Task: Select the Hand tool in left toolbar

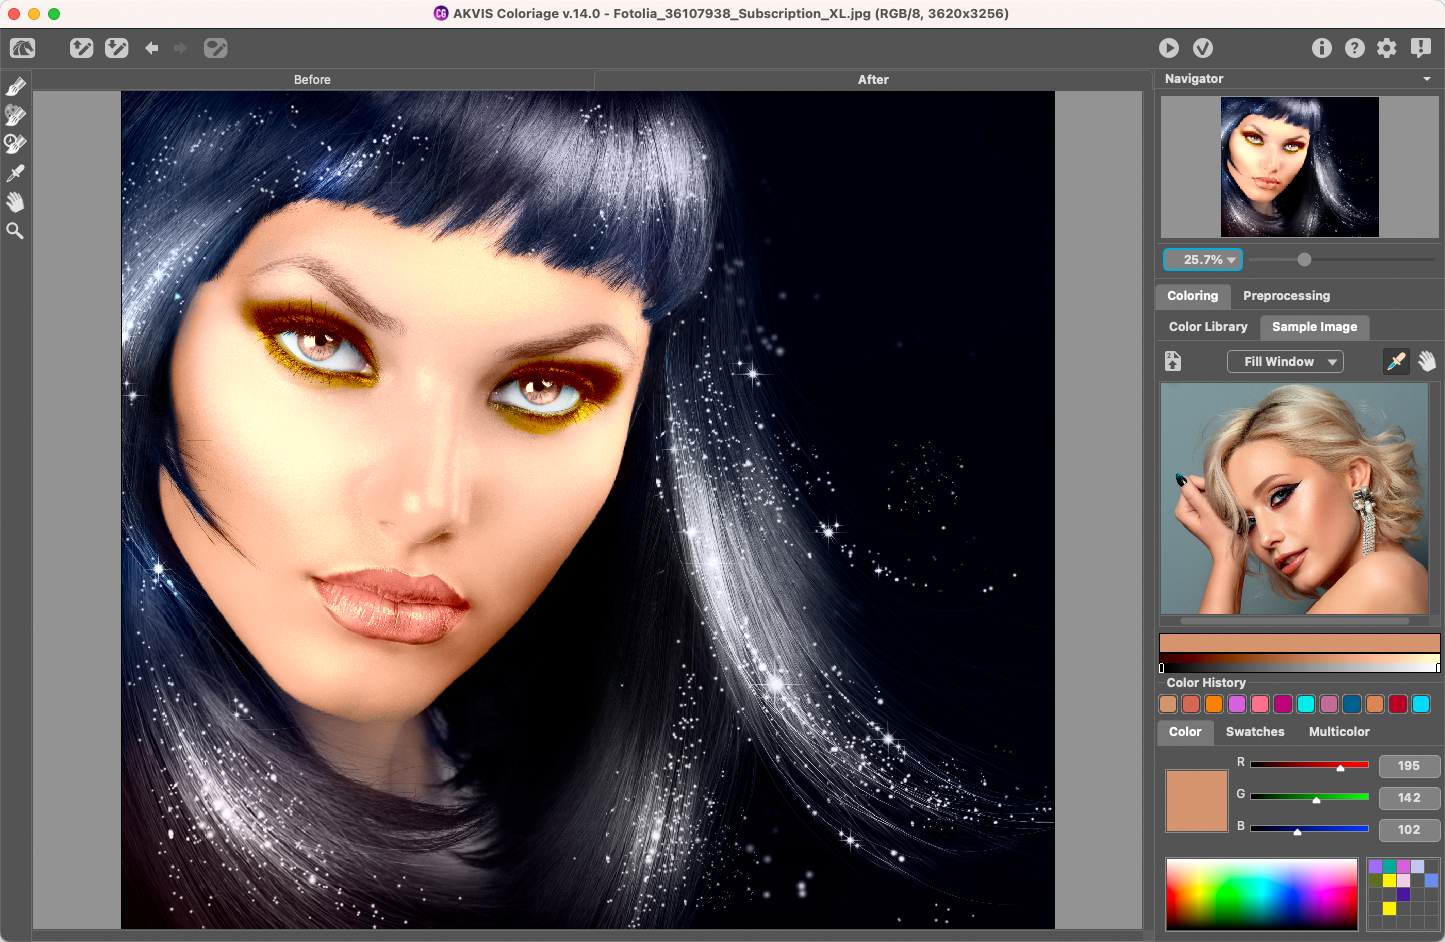Action: tap(15, 202)
